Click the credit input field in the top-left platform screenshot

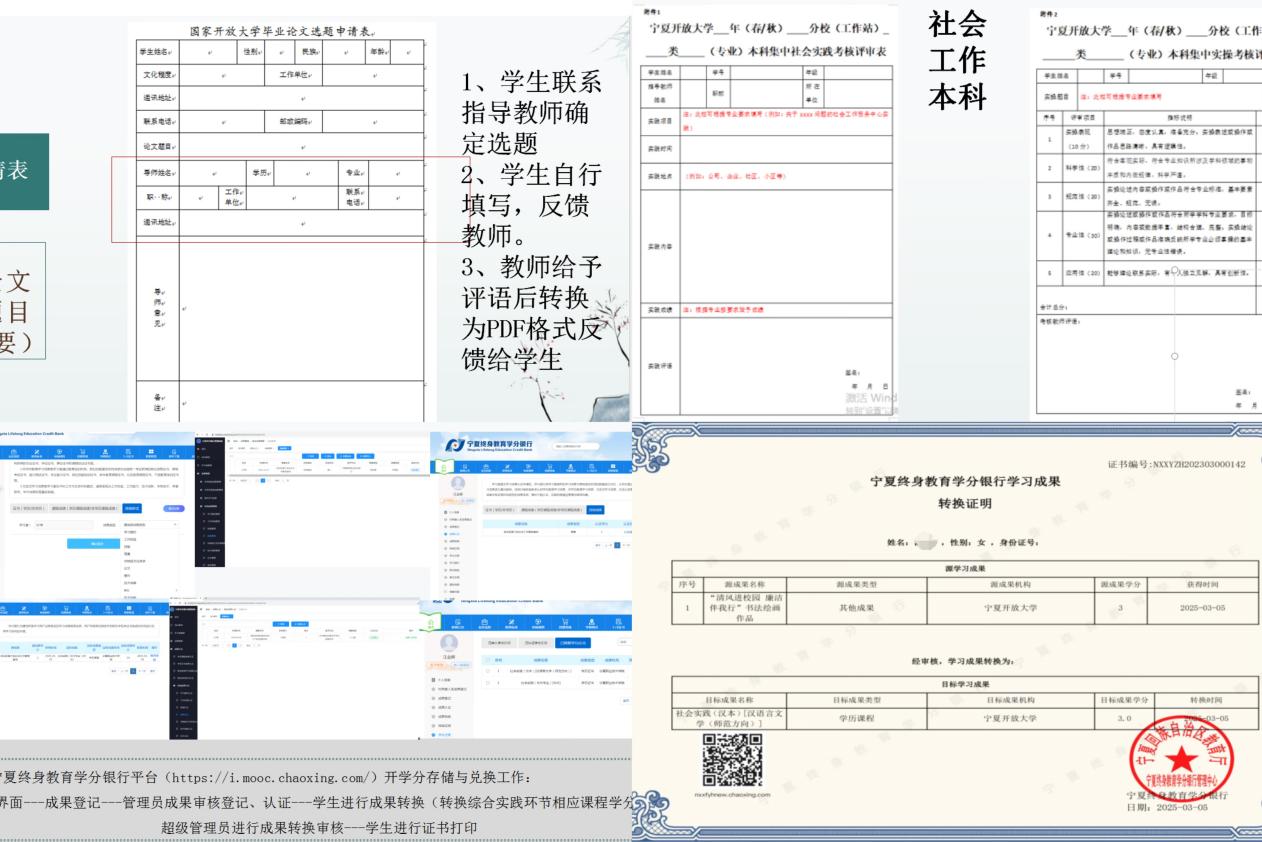[x=63, y=524]
